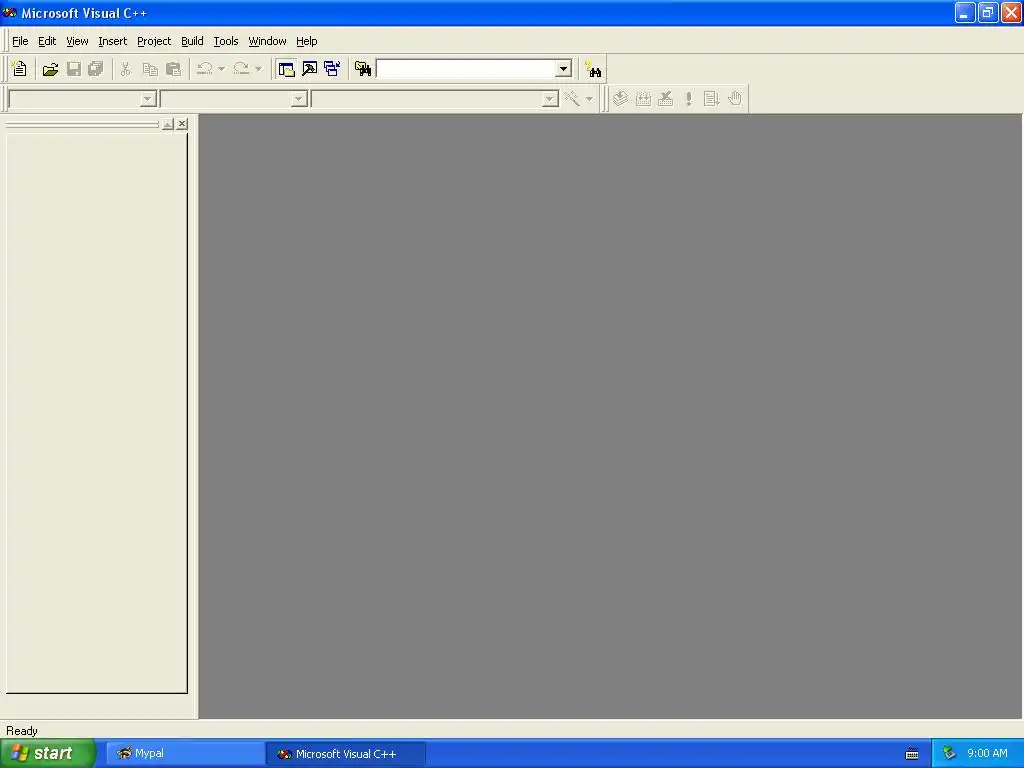
Task: Click the Open file folder icon
Action: tap(50, 69)
